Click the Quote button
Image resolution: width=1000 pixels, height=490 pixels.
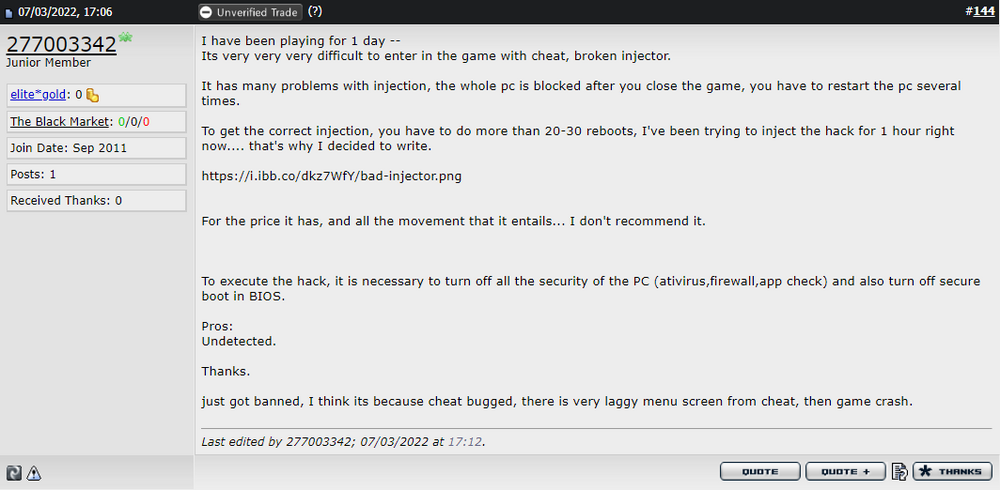pos(760,471)
